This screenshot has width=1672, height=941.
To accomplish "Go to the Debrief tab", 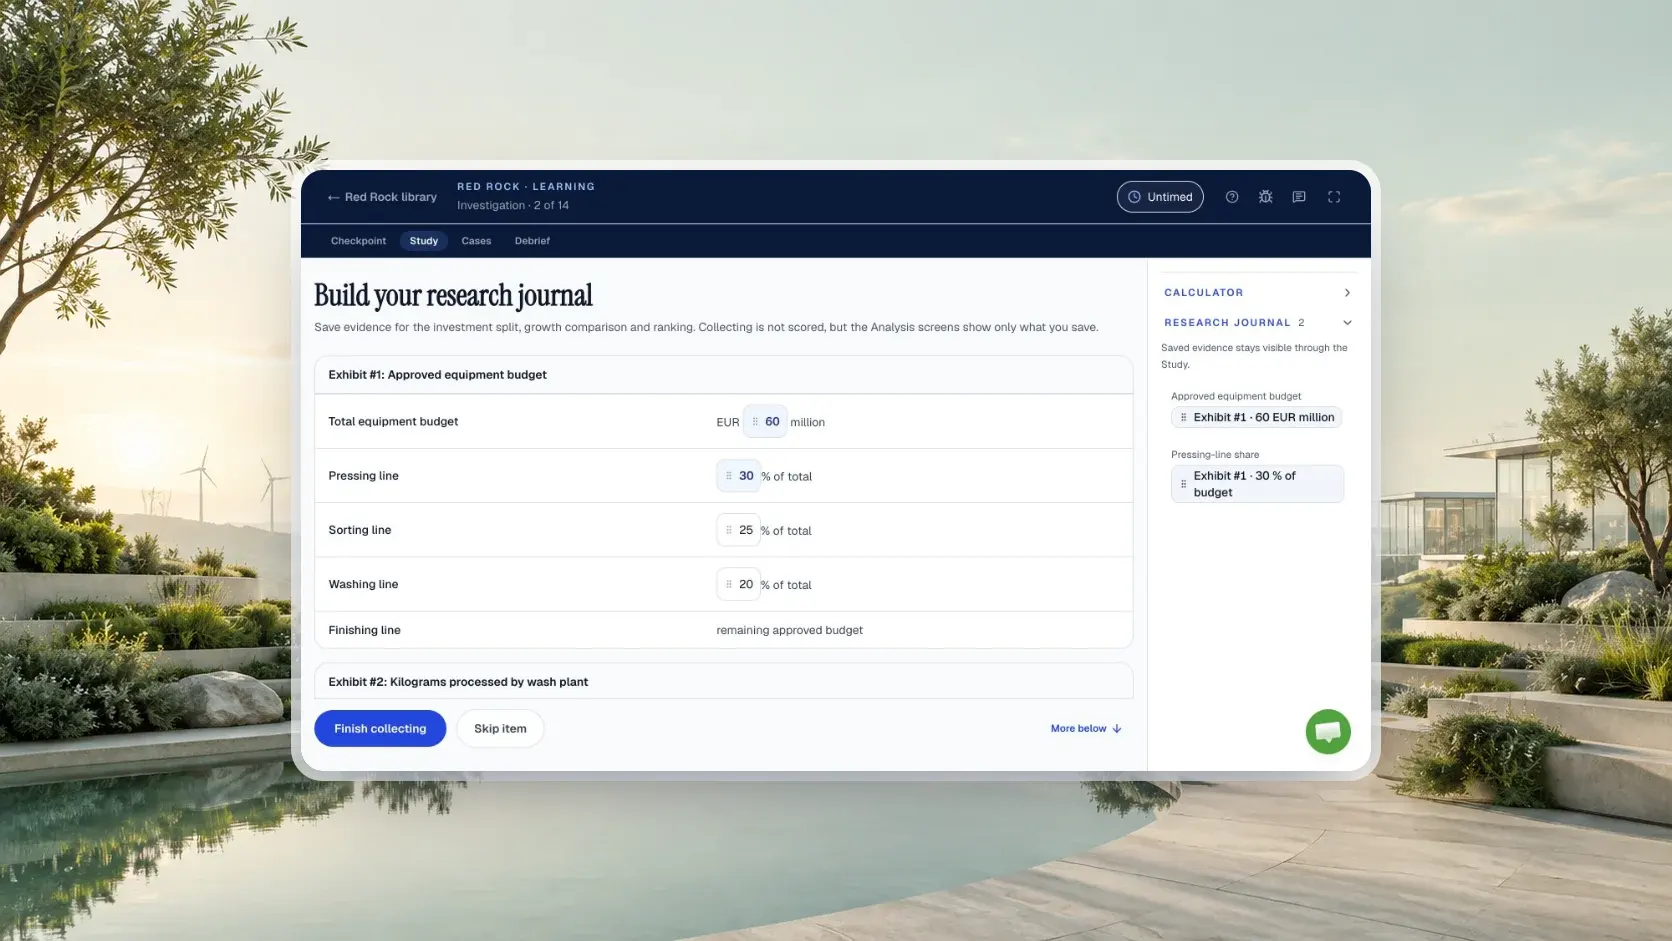I will click(532, 241).
